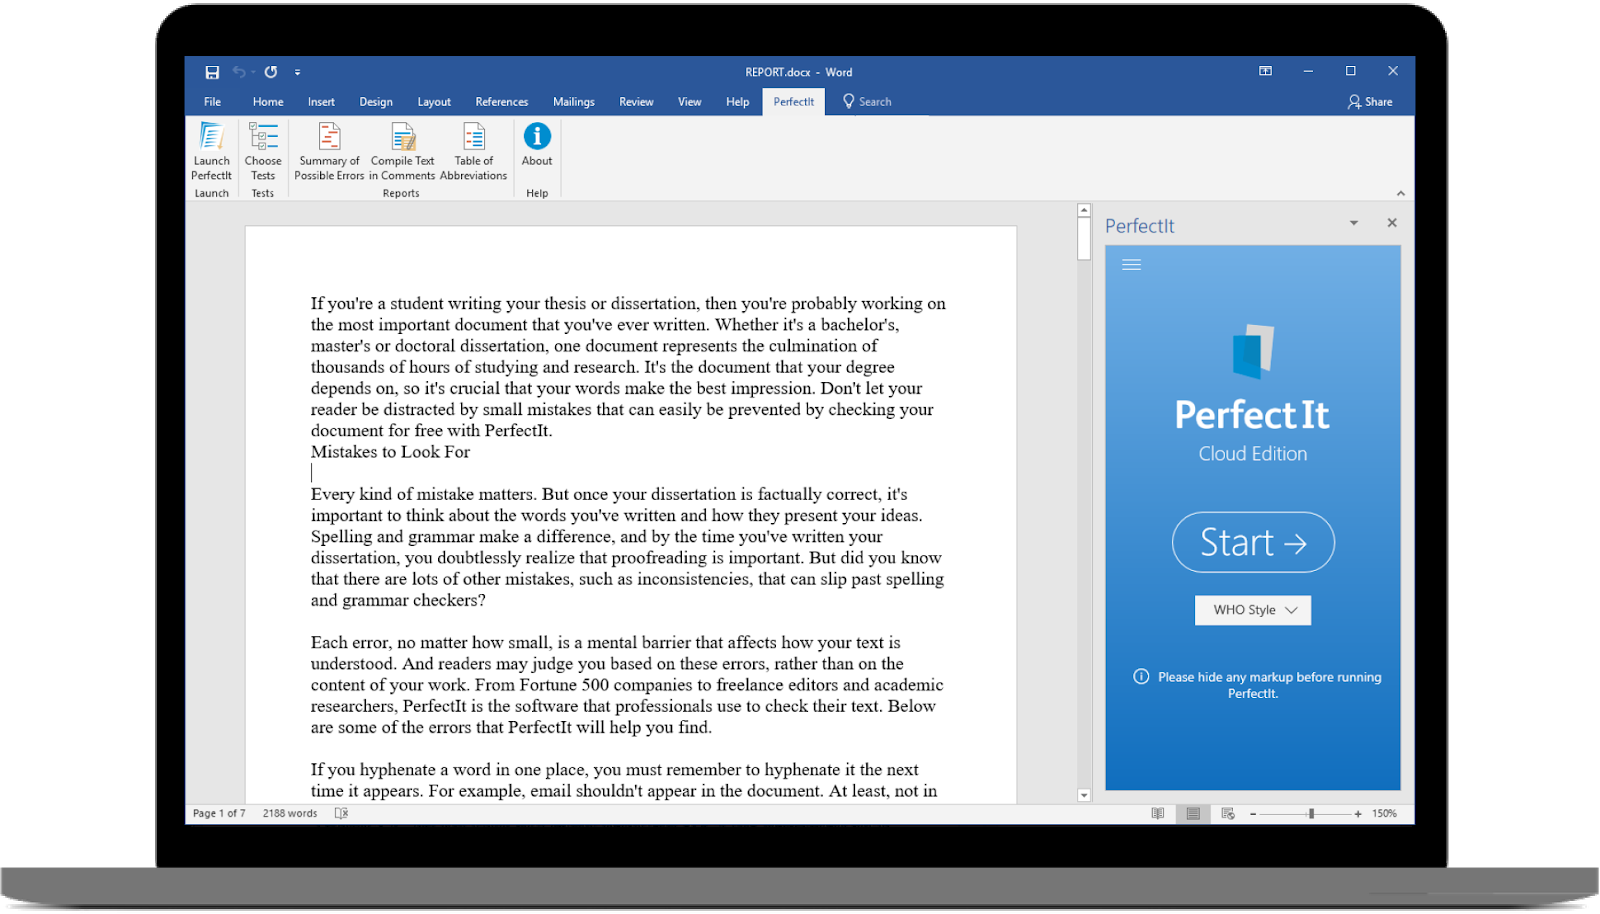
Task: Click the Search lightbulb box
Action: point(868,102)
